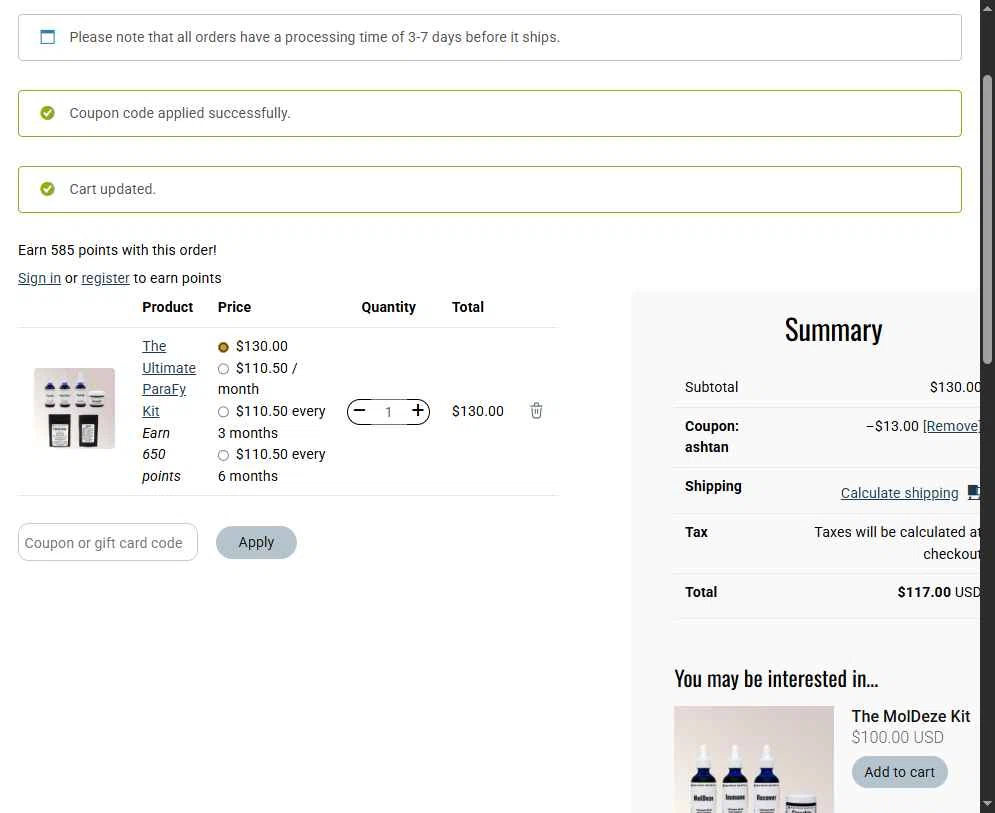The width and height of the screenshot is (995, 813).
Task: Click the Apply coupon button
Action: pos(256,543)
